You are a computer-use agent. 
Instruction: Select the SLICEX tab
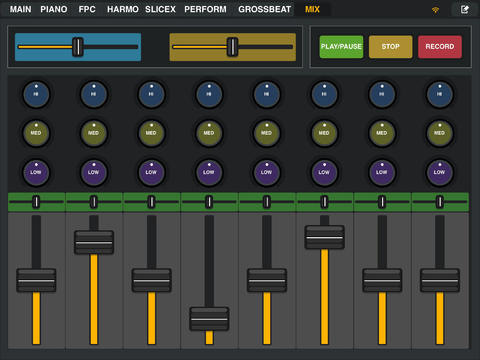click(x=160, y=9)
